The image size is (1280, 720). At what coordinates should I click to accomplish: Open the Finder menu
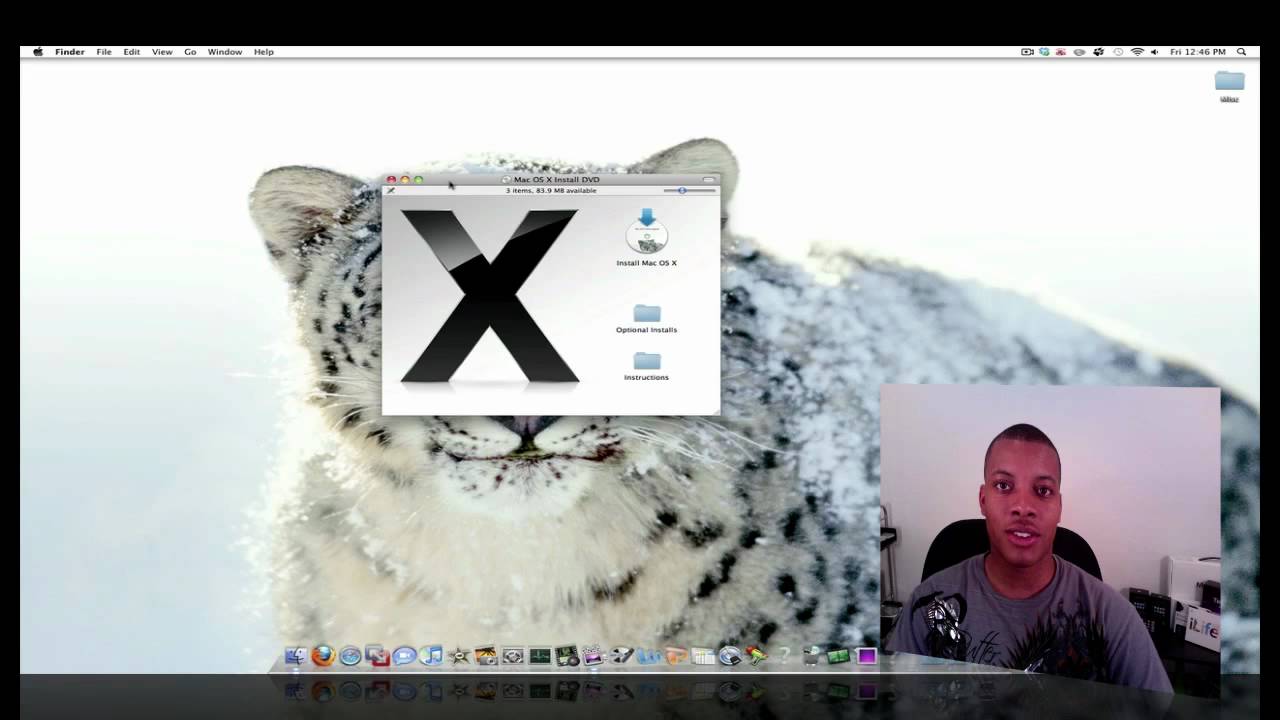click(x=70, y=52)
